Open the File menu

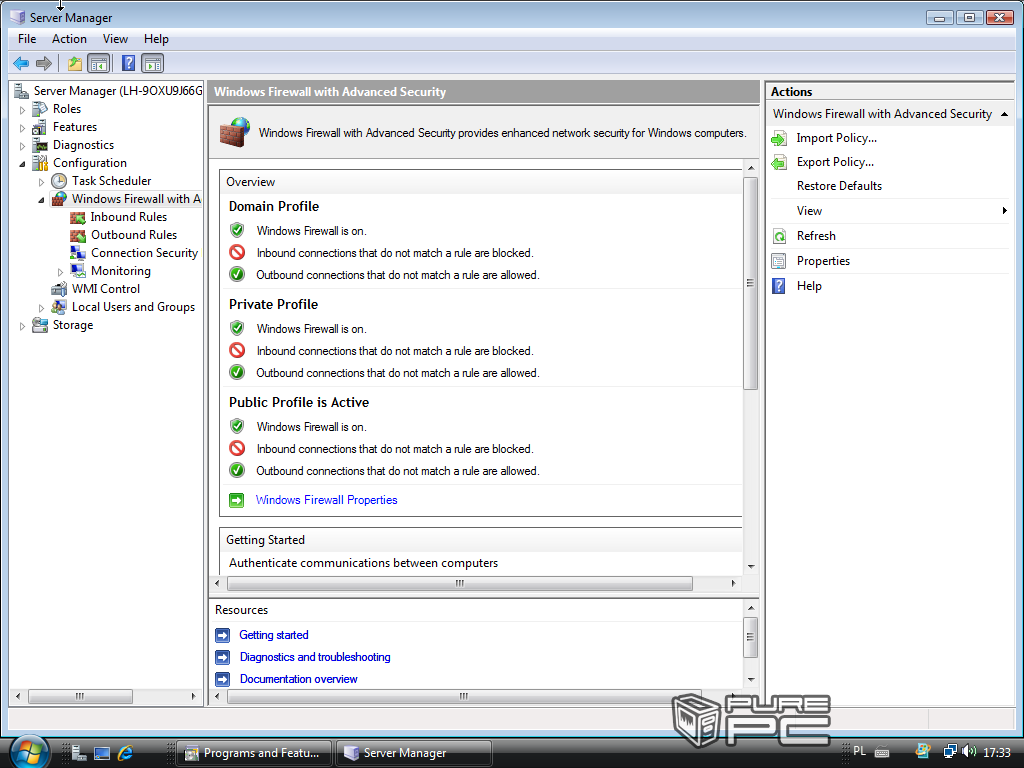pyautogui.click(x=27, y=39)
